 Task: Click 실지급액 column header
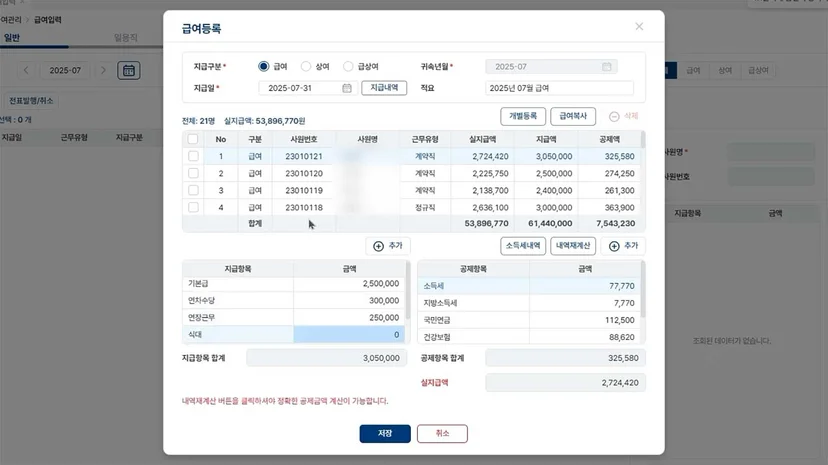coord(483,139)
